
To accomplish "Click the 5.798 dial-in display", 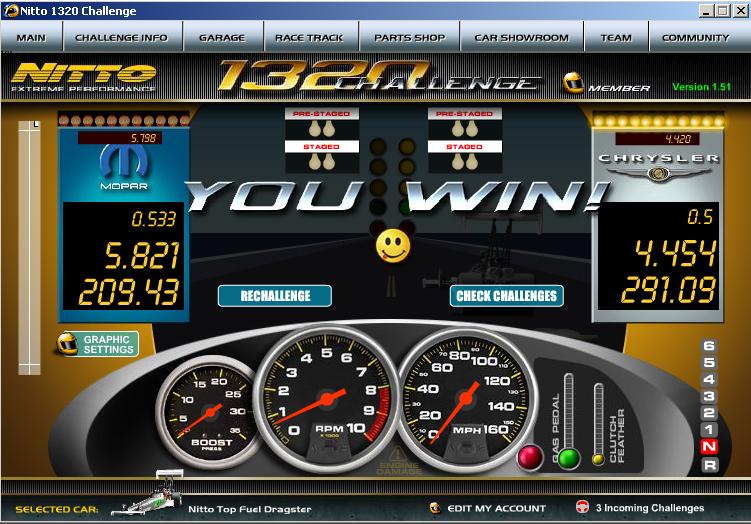I will (x=120, y=138).
